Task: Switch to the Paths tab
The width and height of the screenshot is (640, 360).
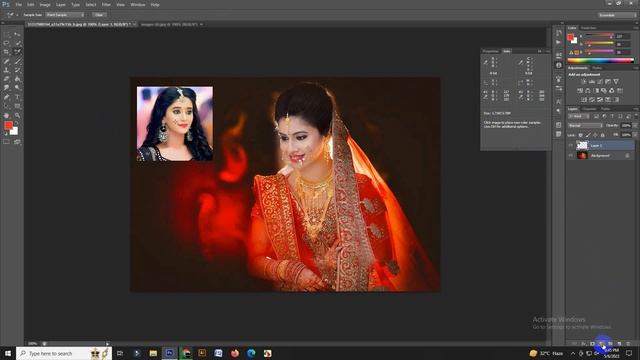Action: point(605,109)
